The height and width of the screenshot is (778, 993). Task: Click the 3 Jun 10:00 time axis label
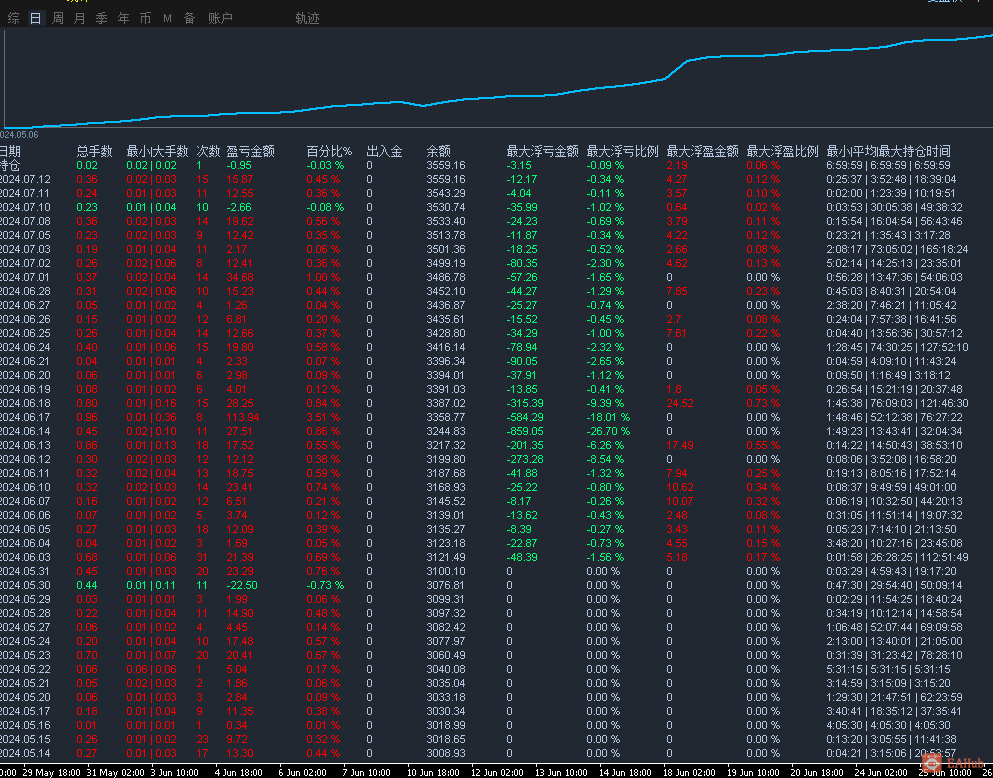(174, 772)
